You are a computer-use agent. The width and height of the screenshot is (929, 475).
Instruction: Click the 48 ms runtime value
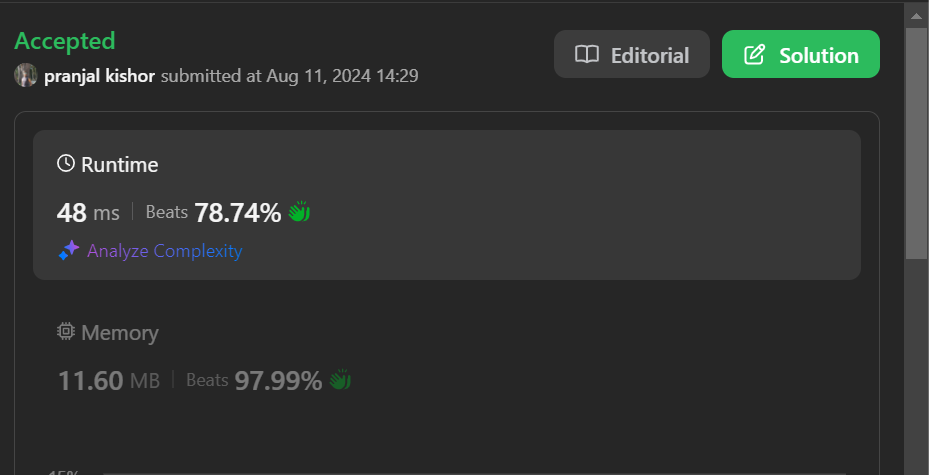[88, 212]
